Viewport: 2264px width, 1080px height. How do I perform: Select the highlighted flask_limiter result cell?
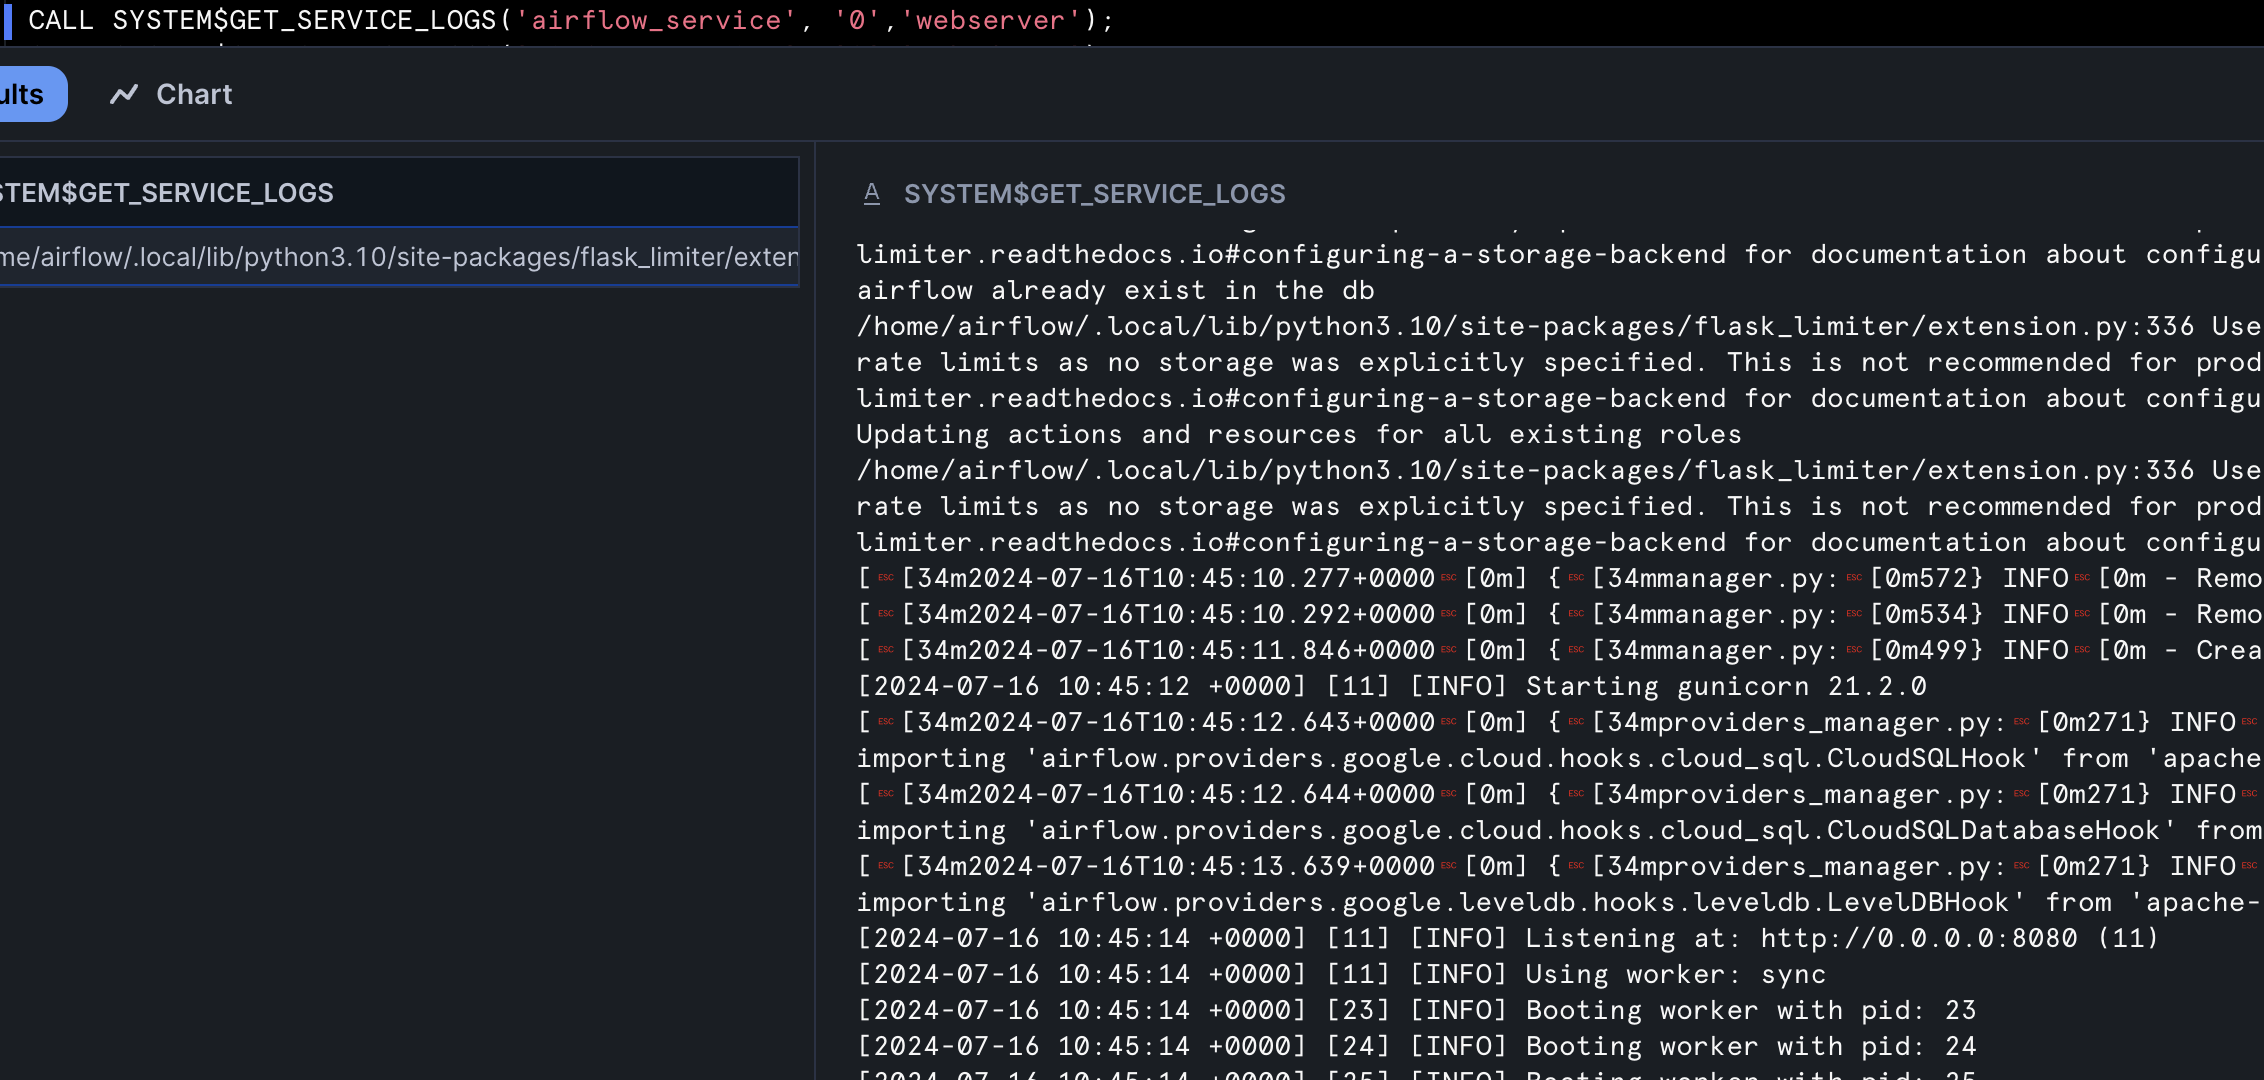[398, 256]
